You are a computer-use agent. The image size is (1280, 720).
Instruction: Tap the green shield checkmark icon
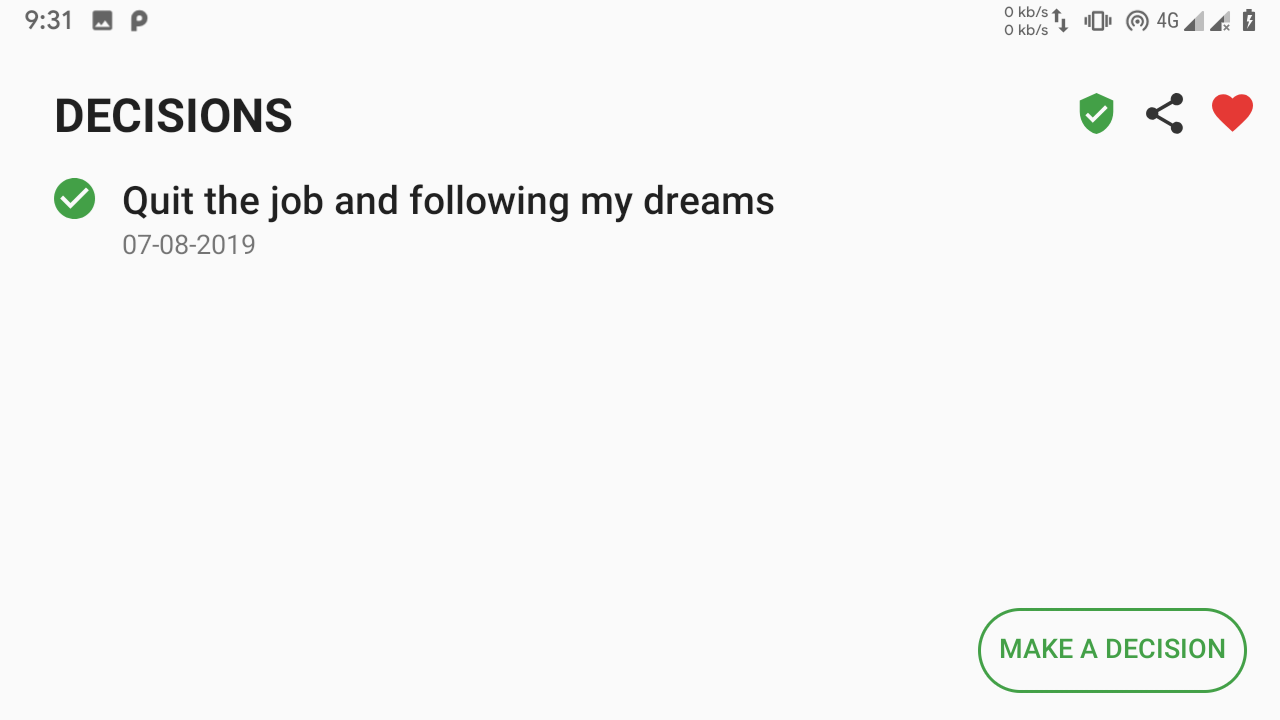(1097, 114)
